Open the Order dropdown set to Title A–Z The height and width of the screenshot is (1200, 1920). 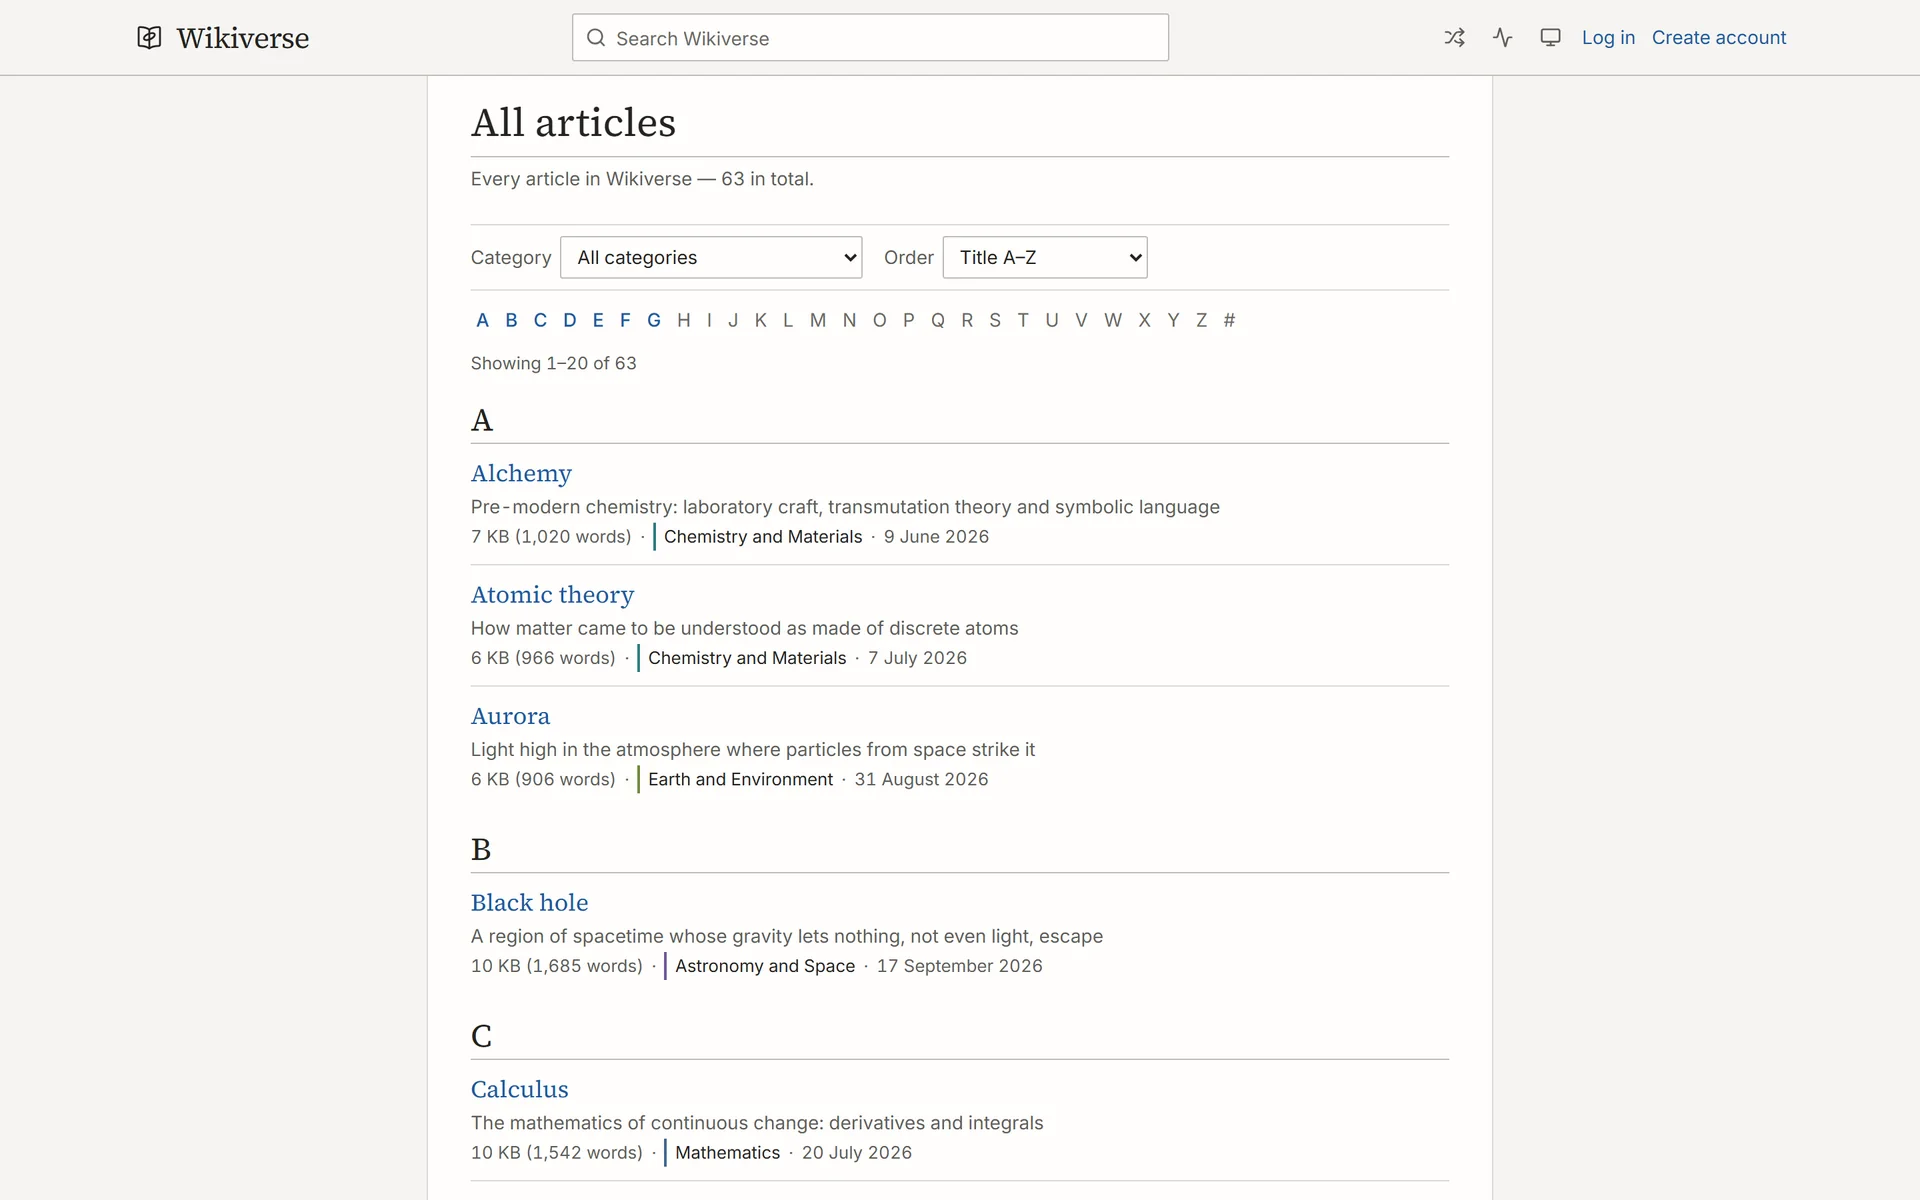1044,257
